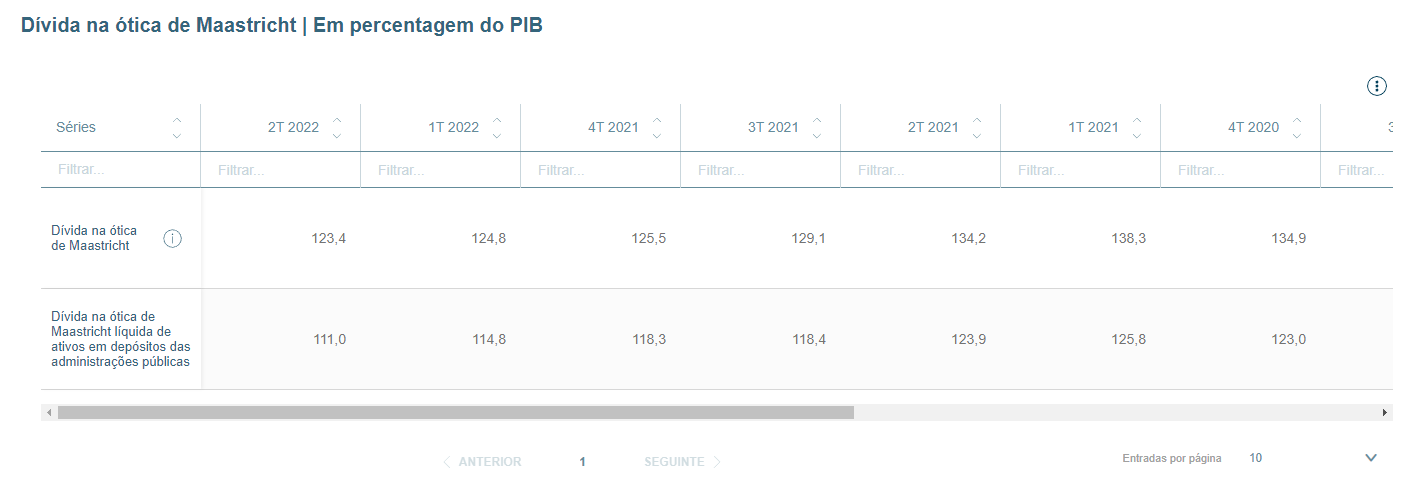The width and height of the screenshot is (1406, 504).
Task: Sort by the 4T 2021 column
Action: coord(657,127)
